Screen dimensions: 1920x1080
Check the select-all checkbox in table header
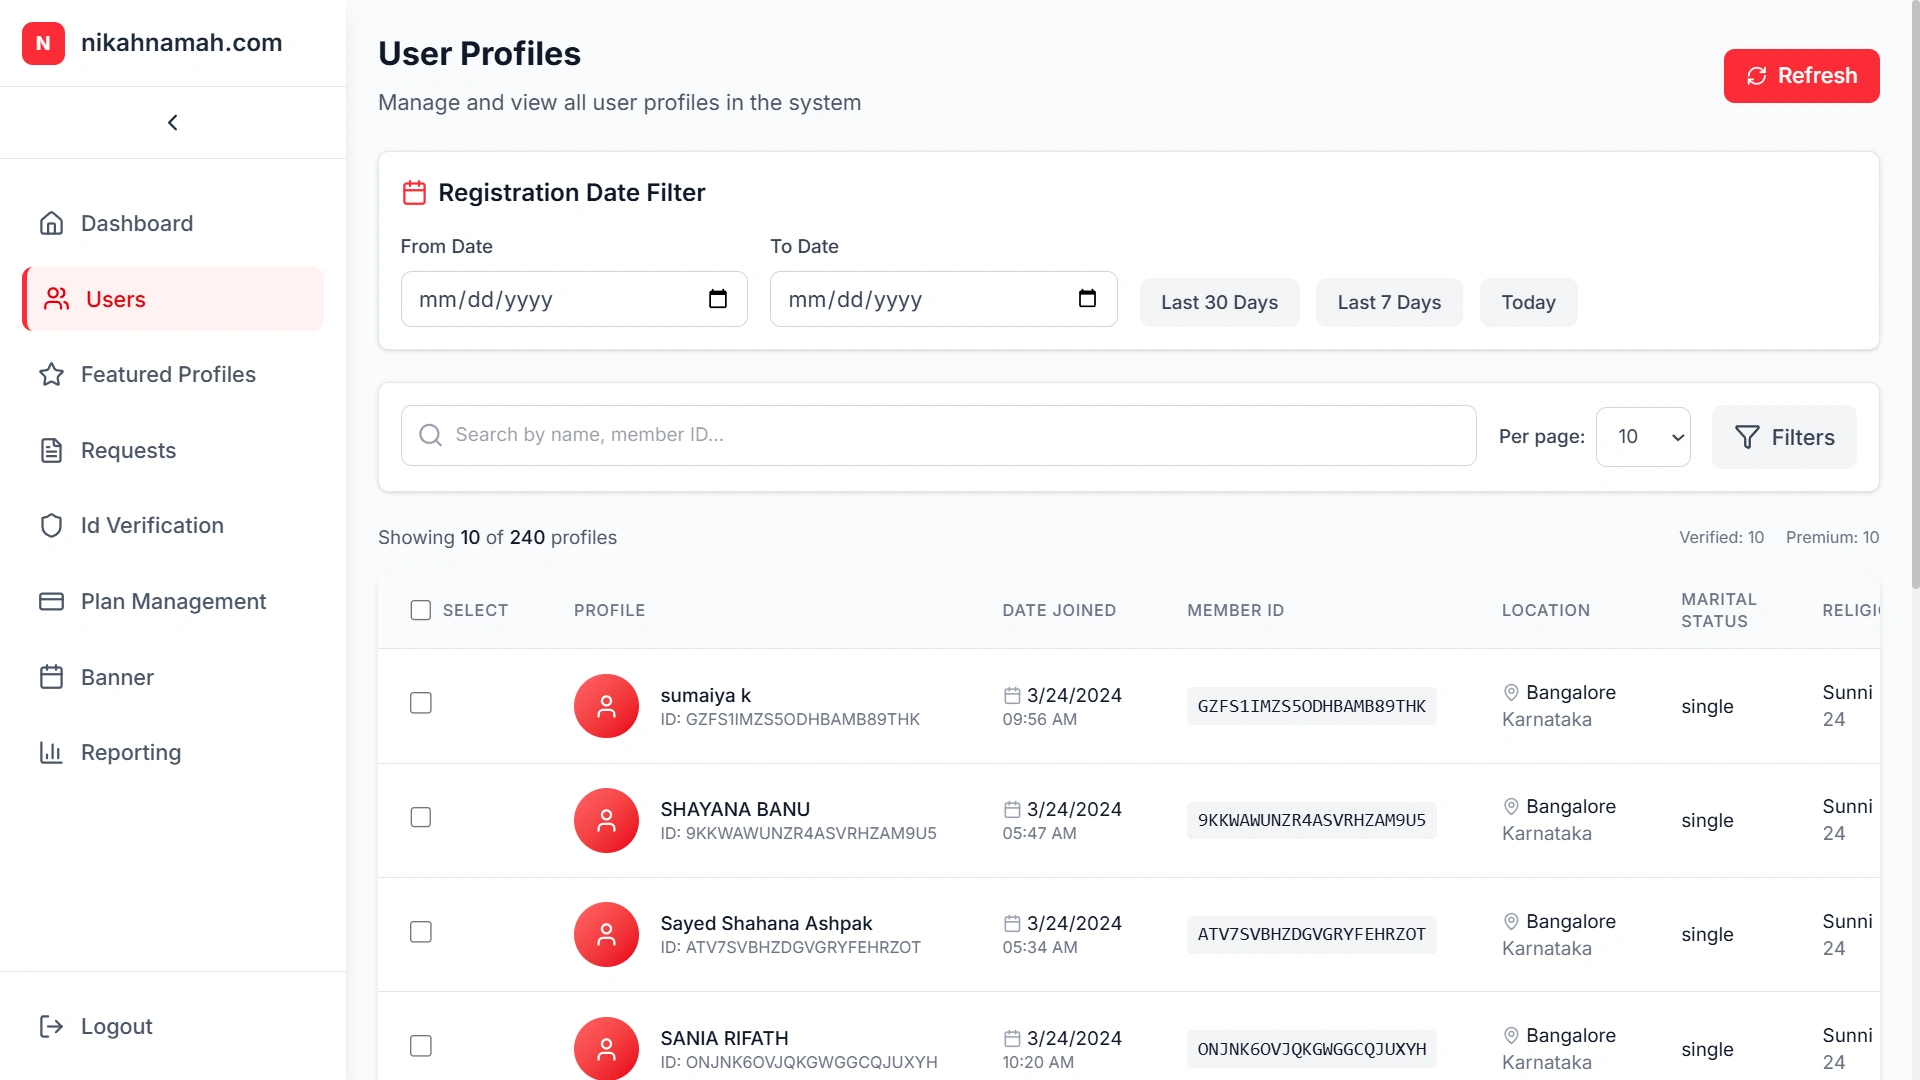point(420,610)
